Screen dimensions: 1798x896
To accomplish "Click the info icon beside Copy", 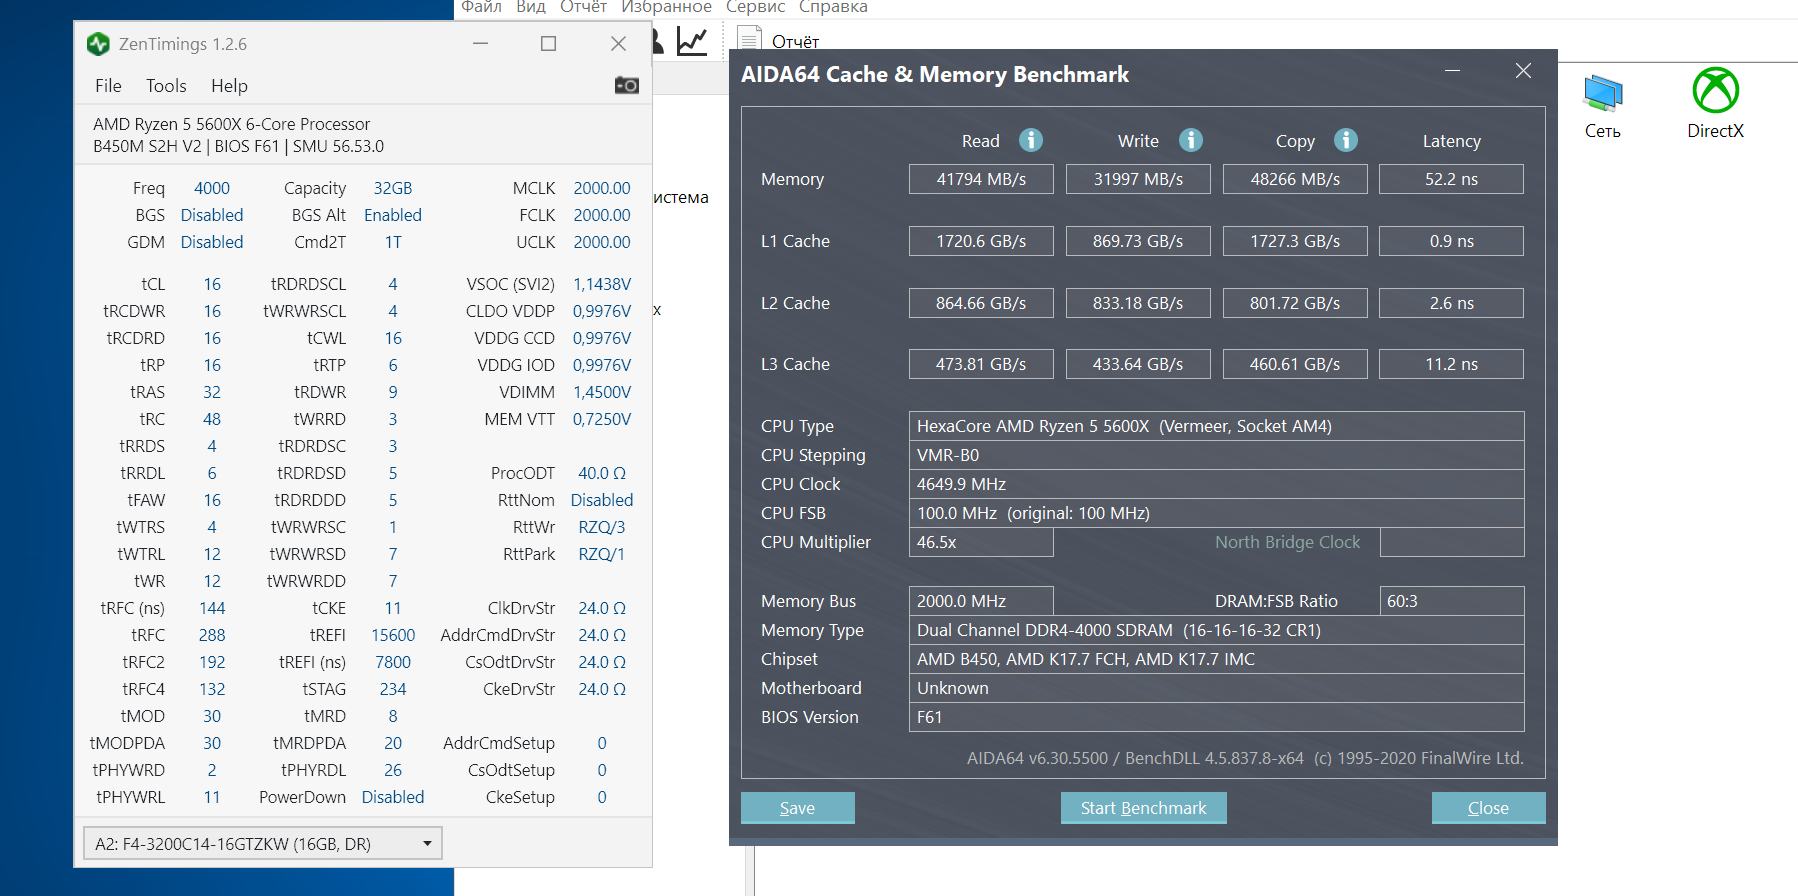I will (1346, 140).
